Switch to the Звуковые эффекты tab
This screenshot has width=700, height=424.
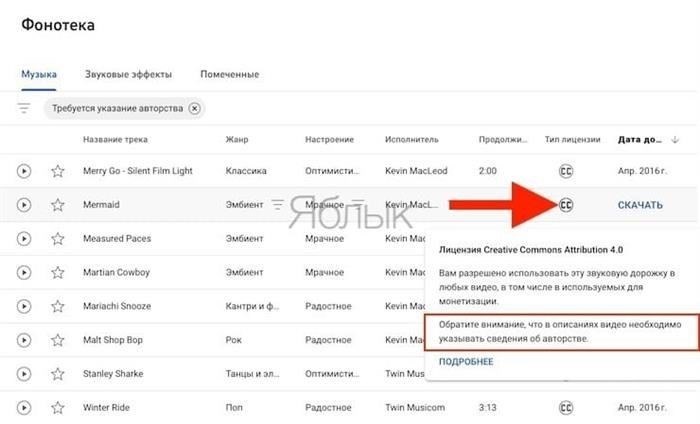pos(128,74)
